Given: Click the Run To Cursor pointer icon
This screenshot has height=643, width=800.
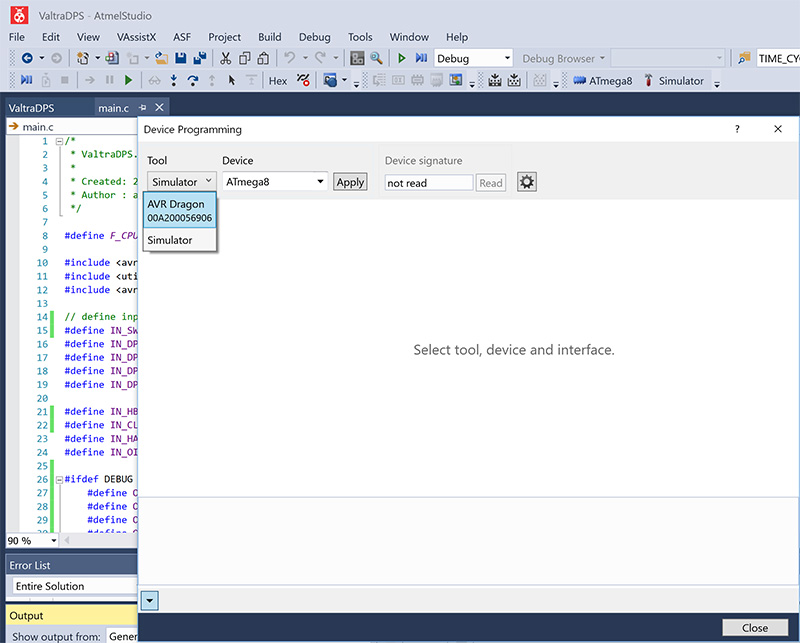Looking at the screenshot, I should (232, 80).
